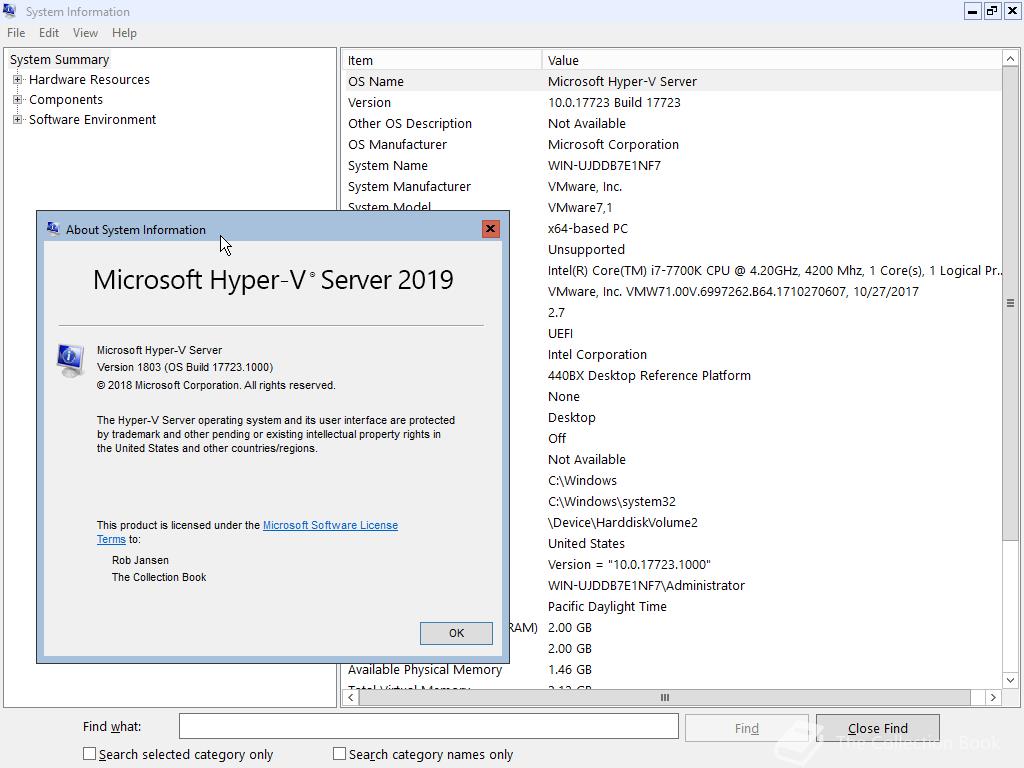Close the About System Information dialog
Screen dimensions: 1024x768
(x=490, y=229)
